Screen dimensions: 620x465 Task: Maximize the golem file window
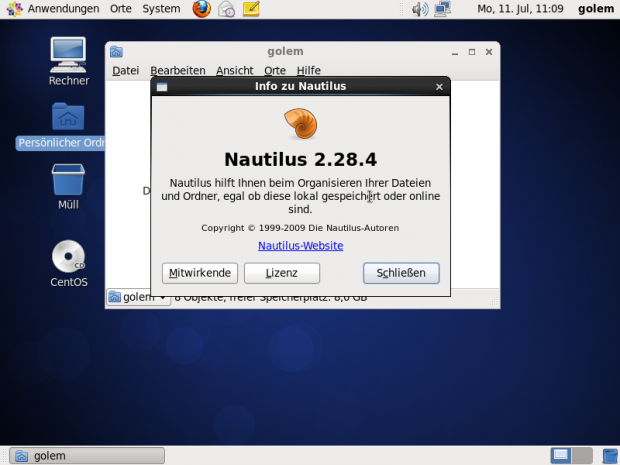[x=472, y=52]
